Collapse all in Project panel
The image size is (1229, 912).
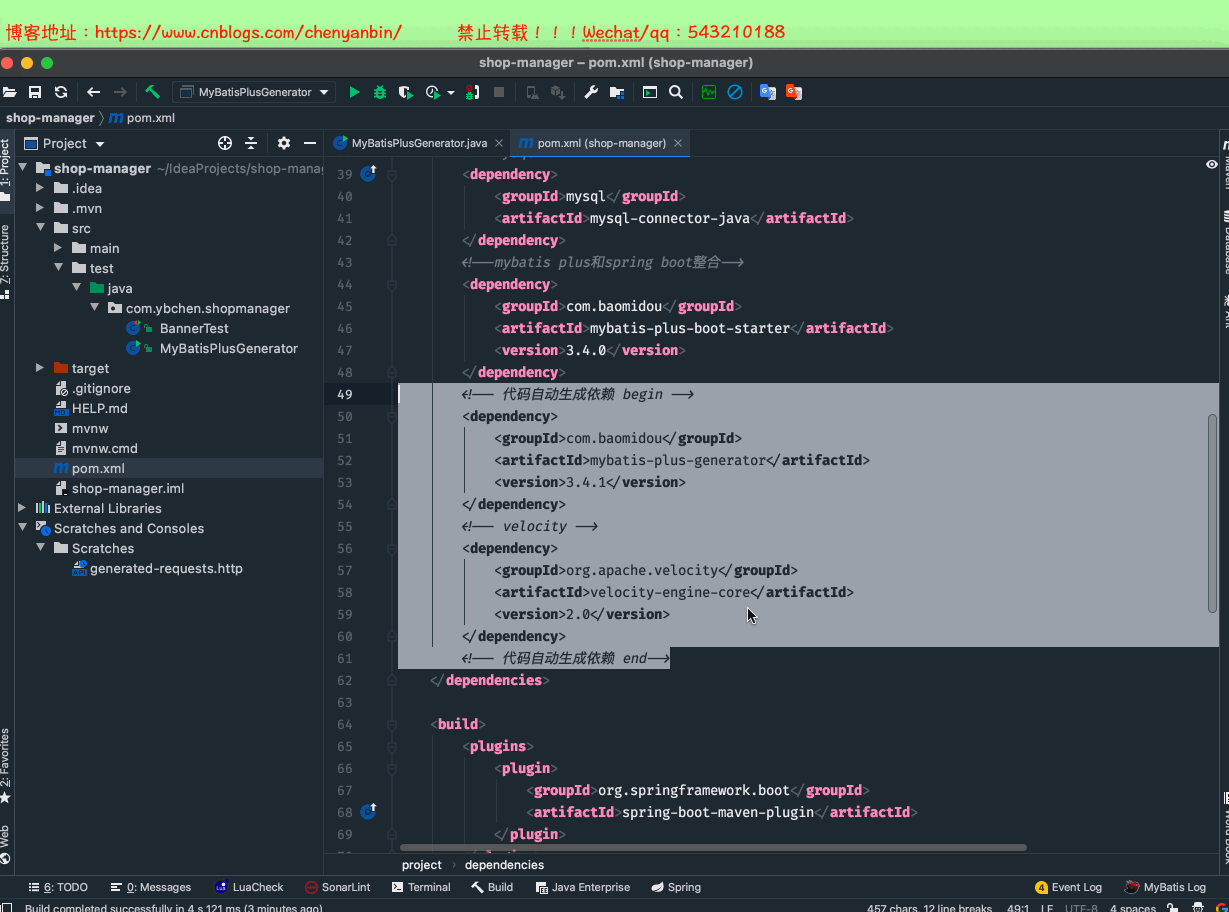(251, 143)
